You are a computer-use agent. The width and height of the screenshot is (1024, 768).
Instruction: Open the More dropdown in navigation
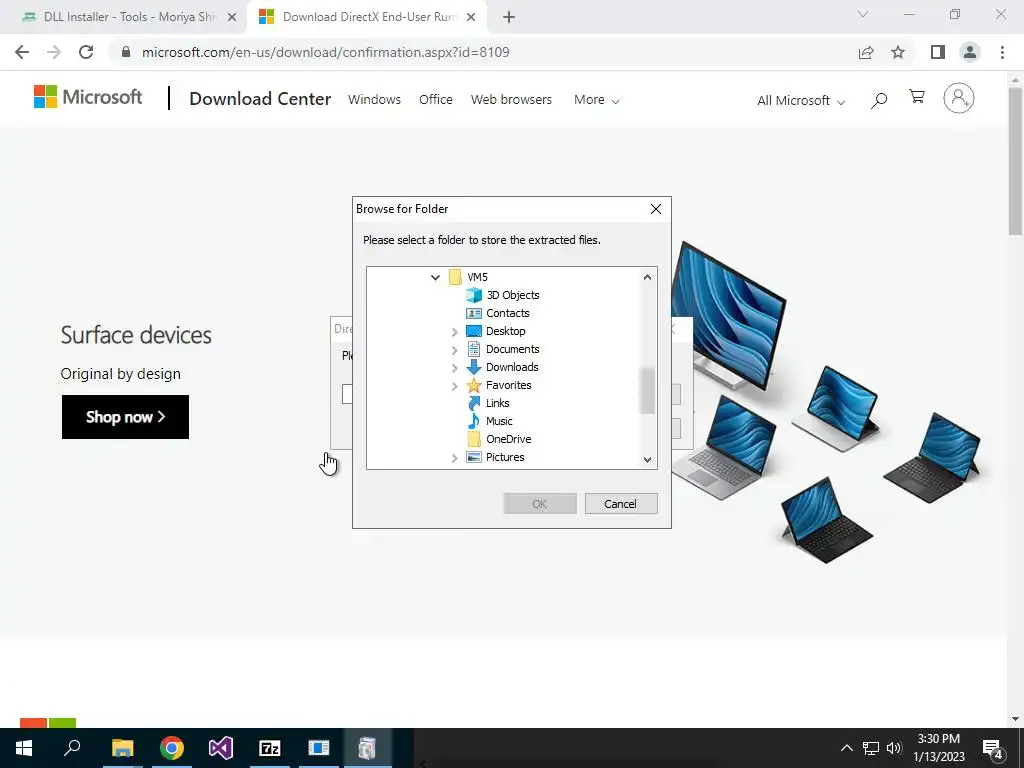coord(596,100)
